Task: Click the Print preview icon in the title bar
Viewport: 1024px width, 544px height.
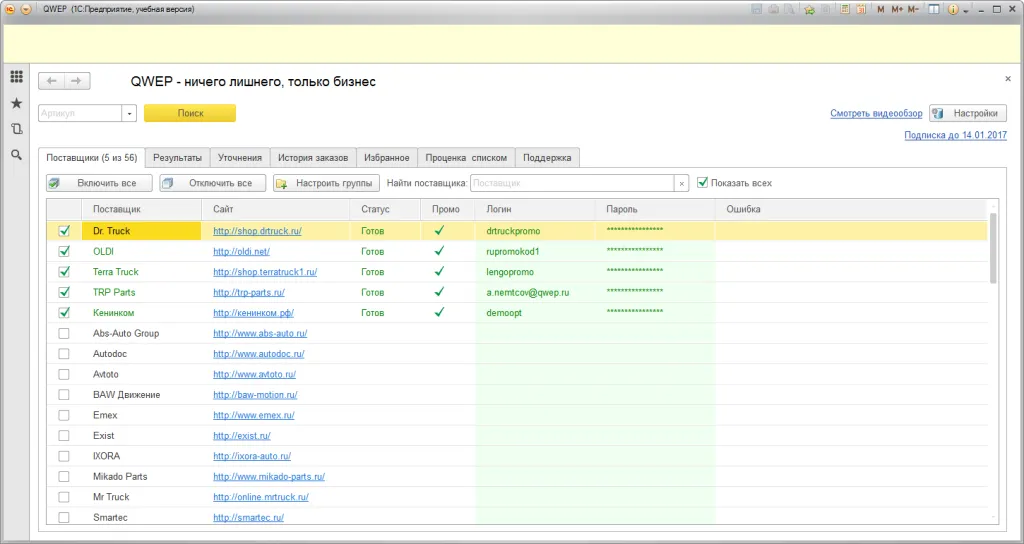Action: (790, 9)
